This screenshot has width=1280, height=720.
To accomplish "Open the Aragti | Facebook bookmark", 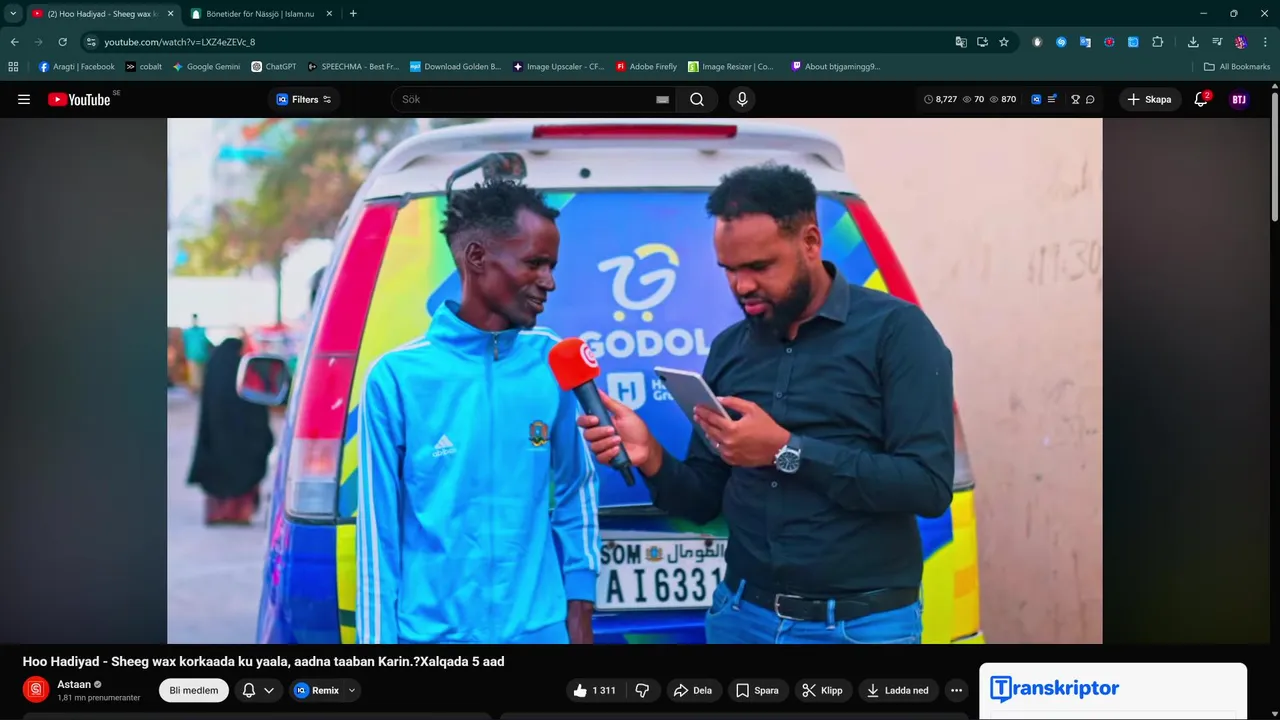I will click(77, 67).
